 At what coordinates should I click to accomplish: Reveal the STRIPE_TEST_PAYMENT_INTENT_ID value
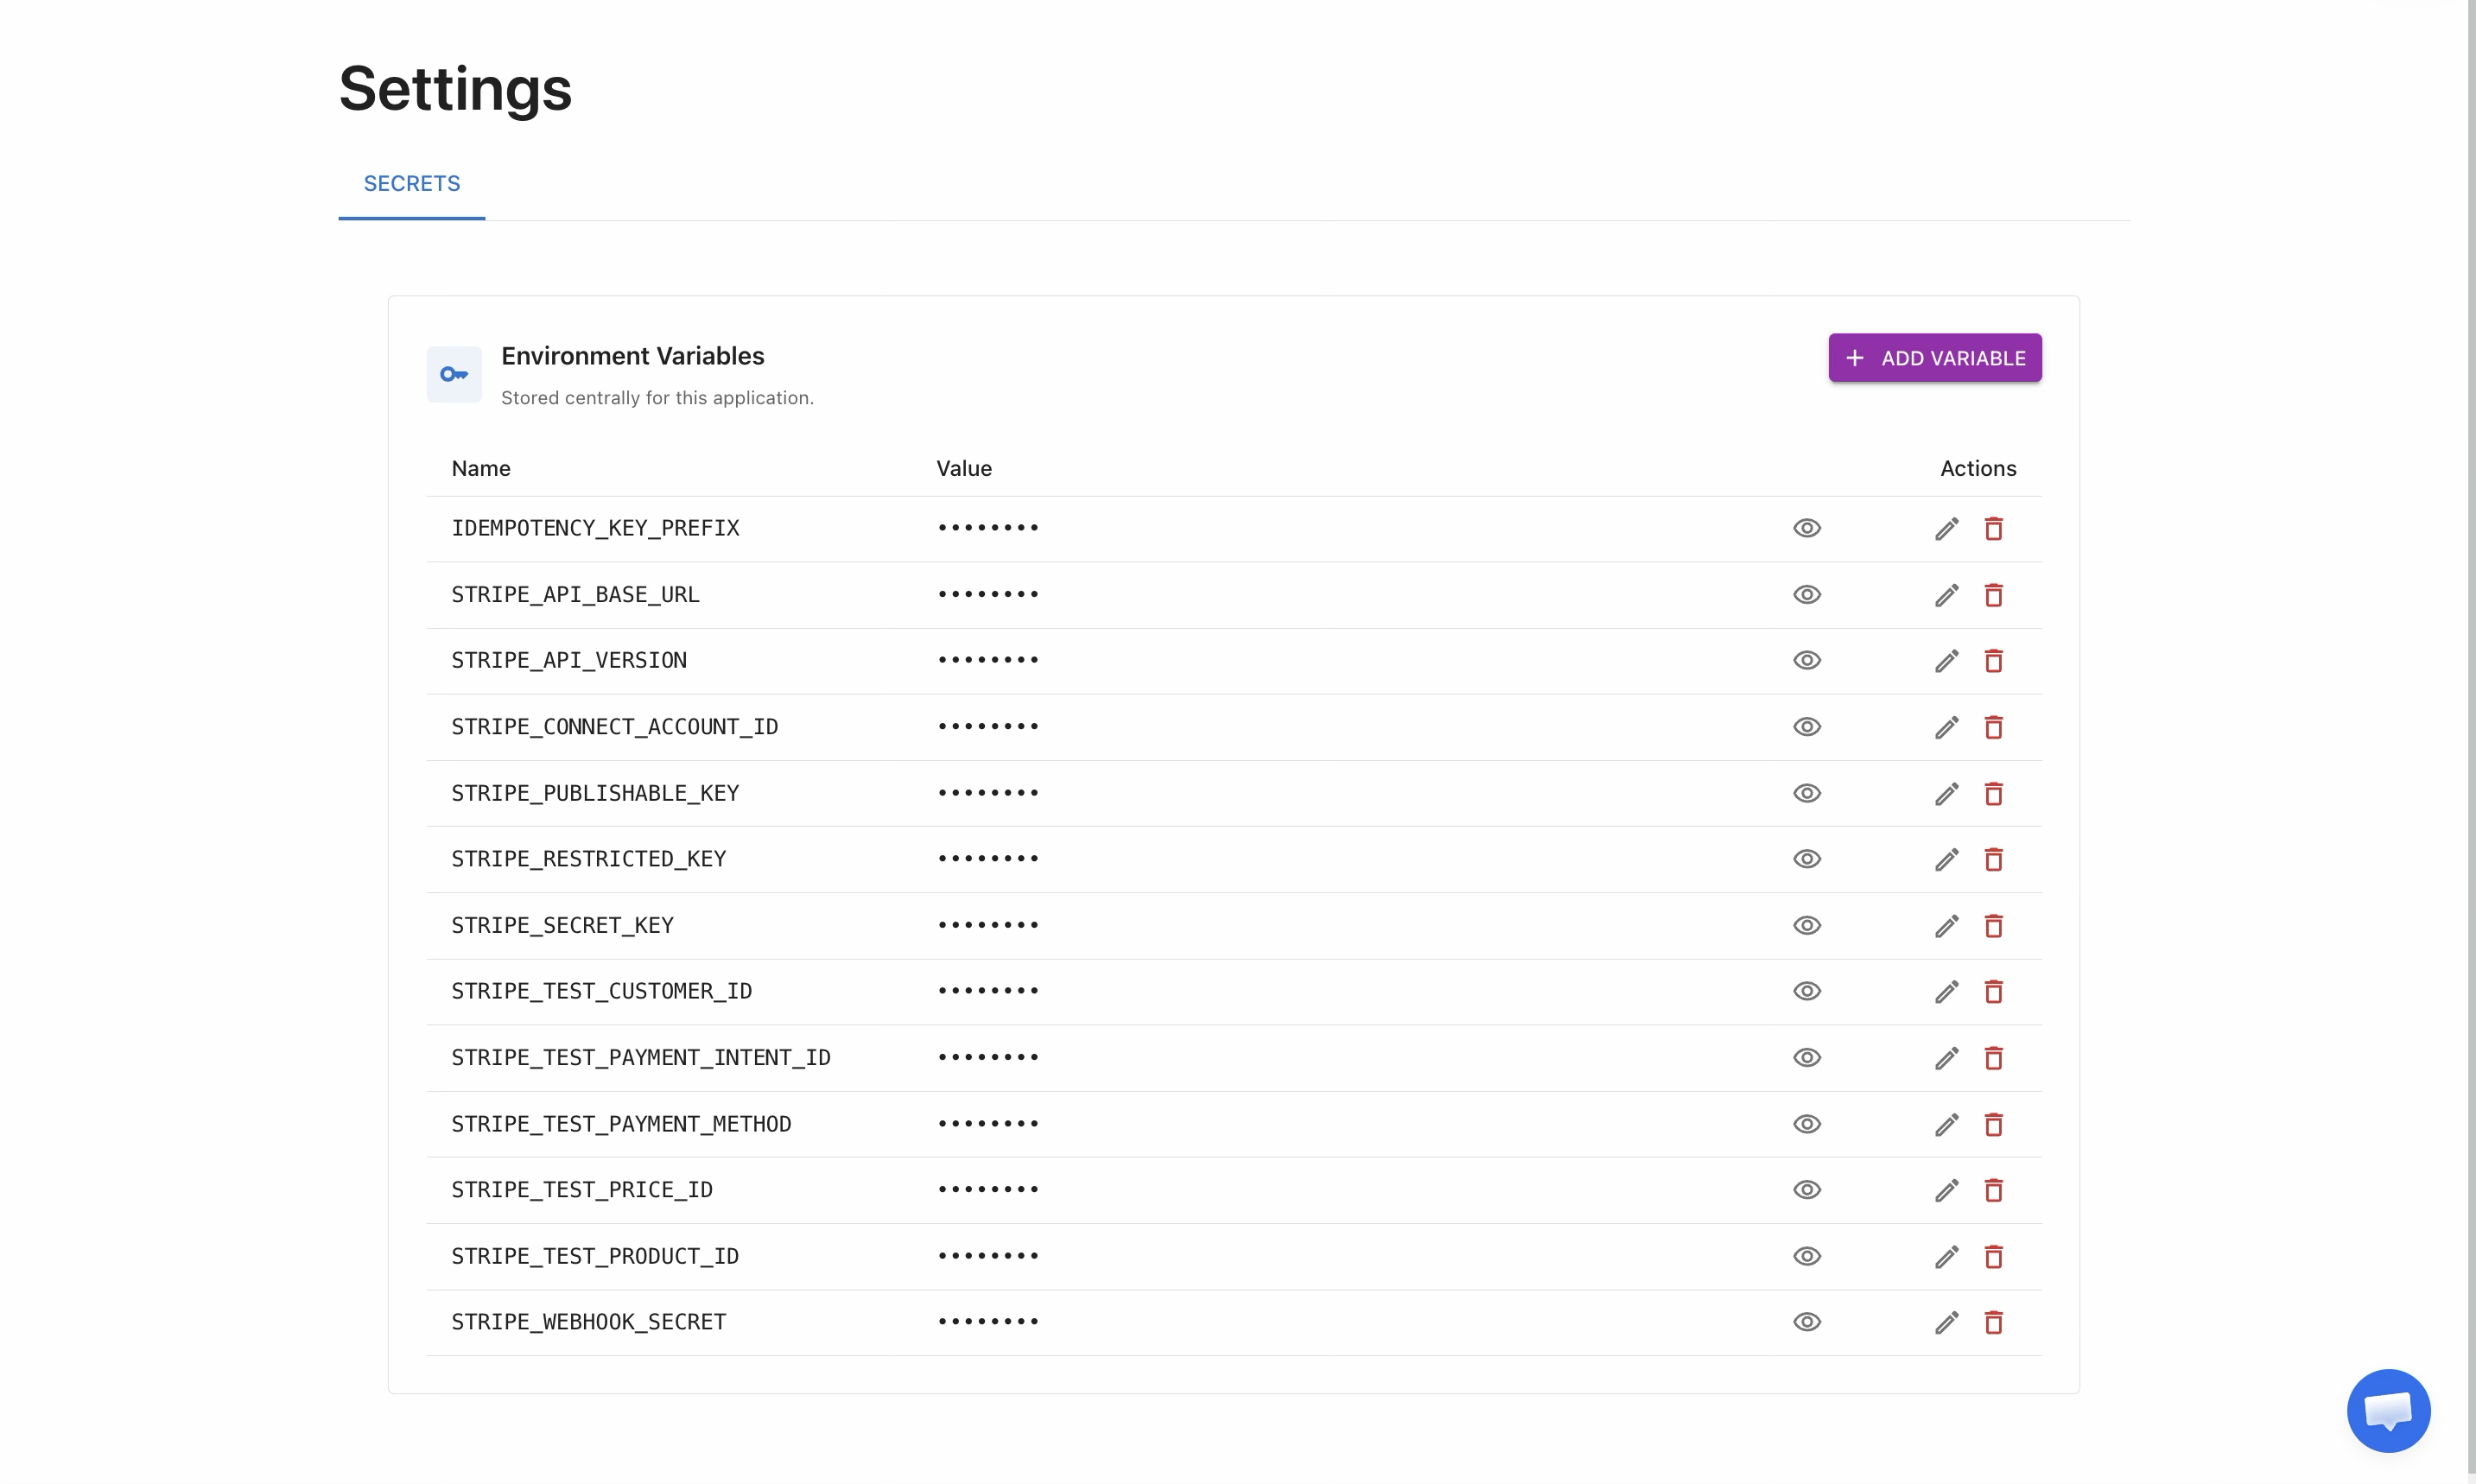tap(1806, 1057)
